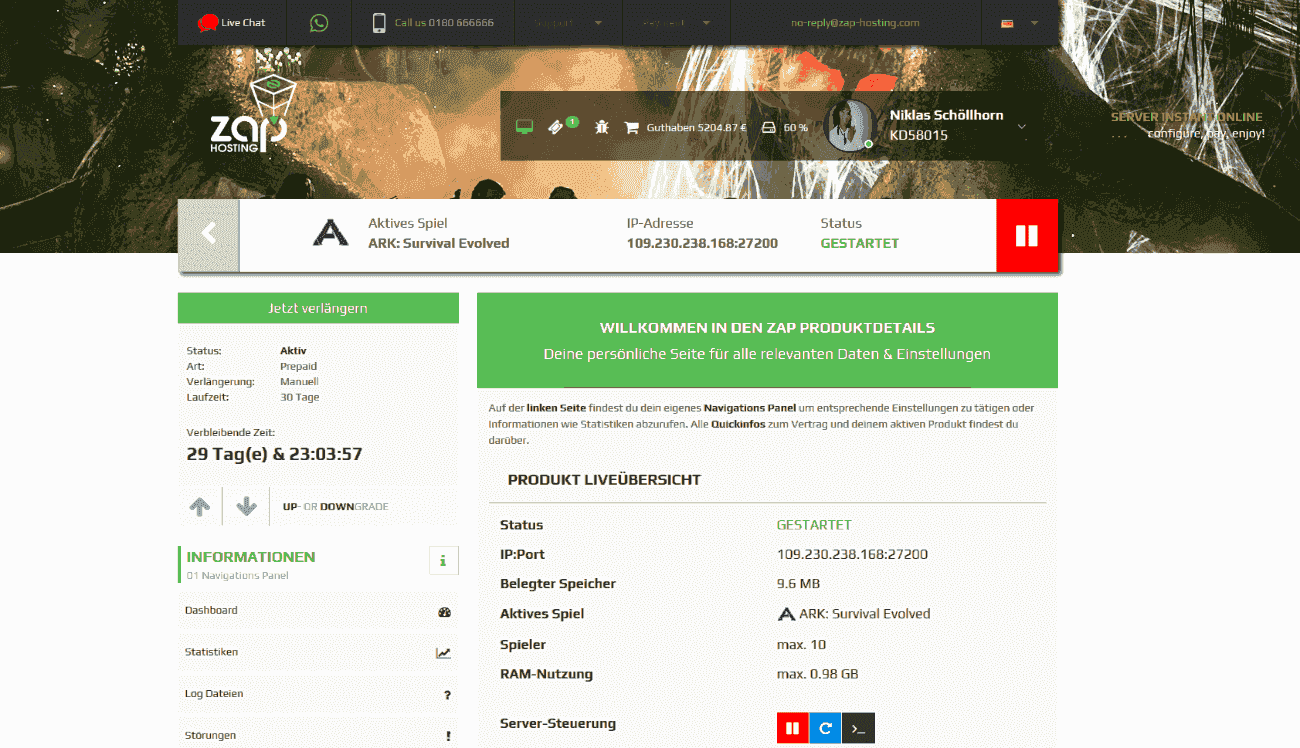
Task: Click the green monitor icon
Action: pyautogui.click(x=523, y=127)
